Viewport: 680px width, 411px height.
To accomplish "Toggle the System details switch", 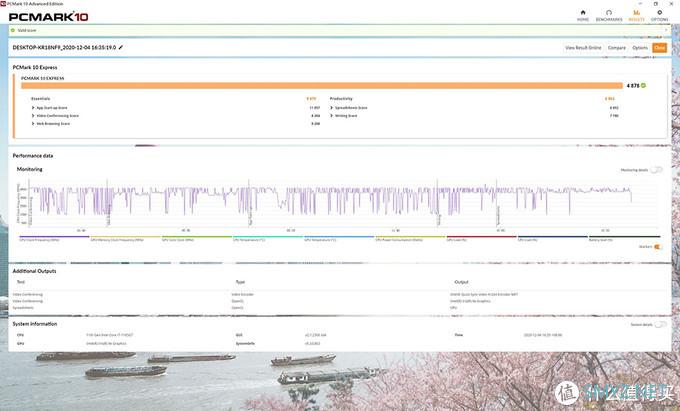I will pyautogui.click(x=660, y=324).
